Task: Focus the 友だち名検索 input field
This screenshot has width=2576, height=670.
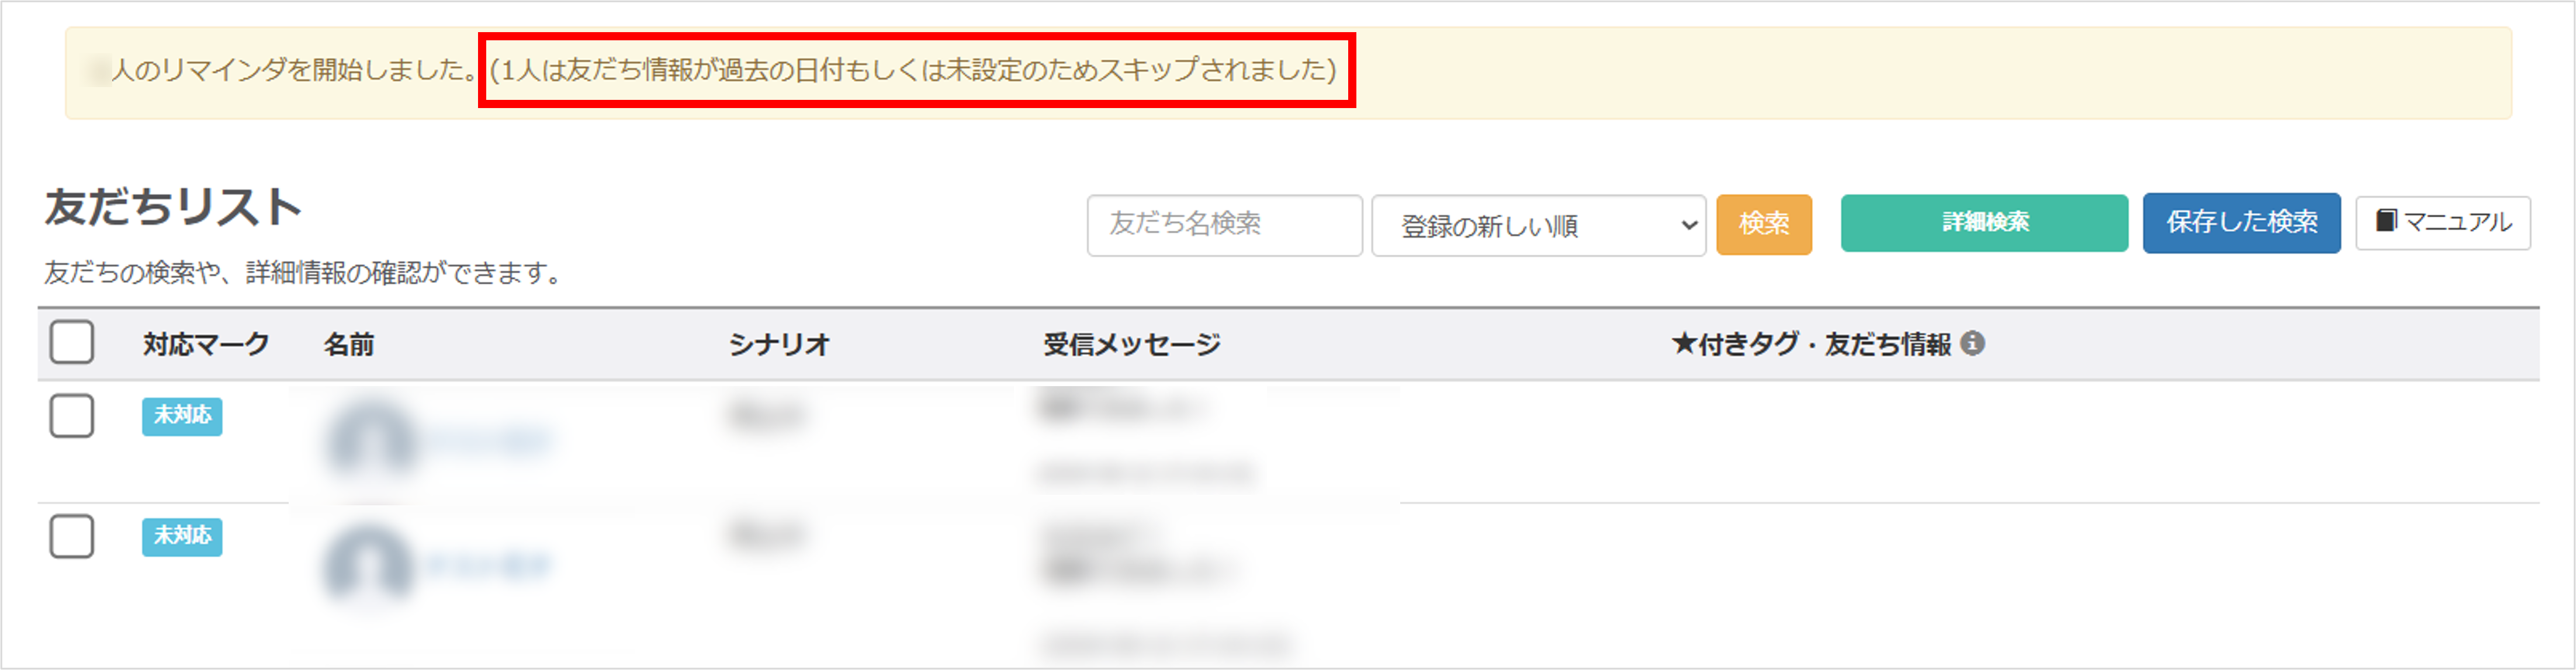Action: point(1224,226)
